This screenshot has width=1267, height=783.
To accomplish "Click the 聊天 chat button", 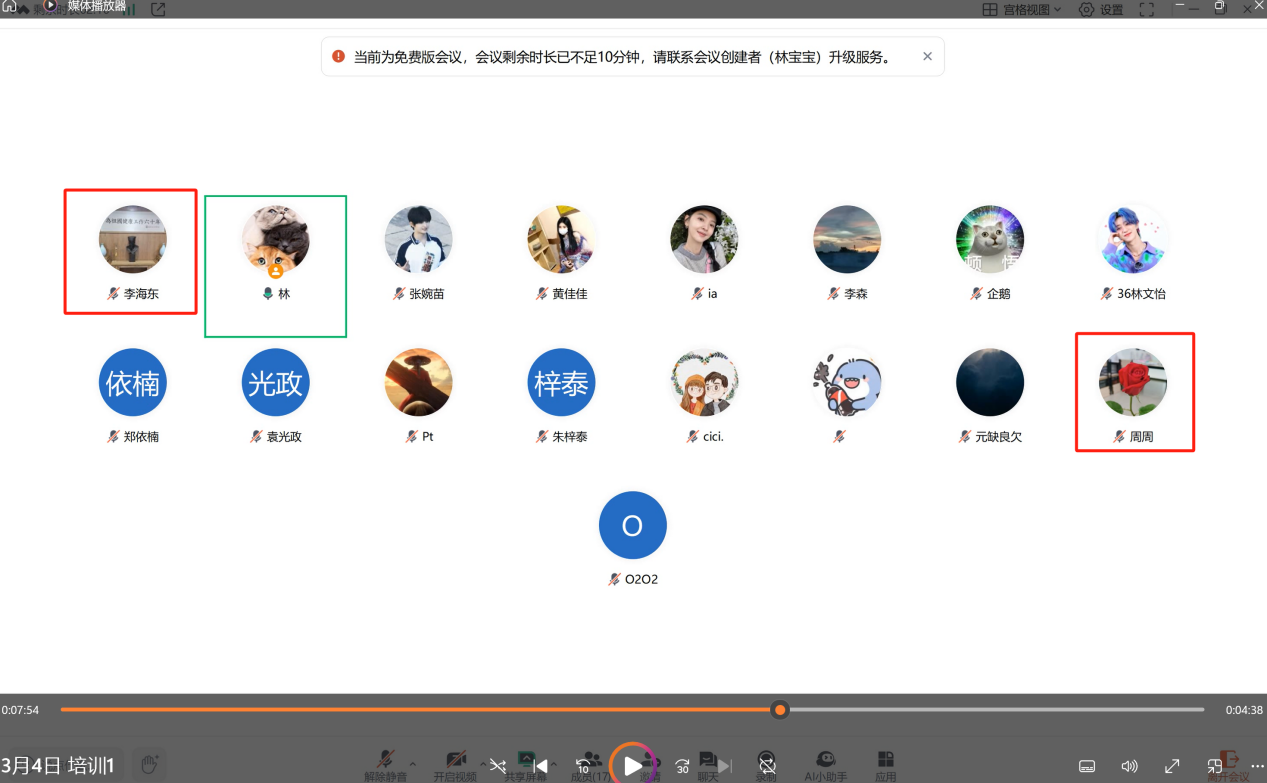I will click(708, 764).
